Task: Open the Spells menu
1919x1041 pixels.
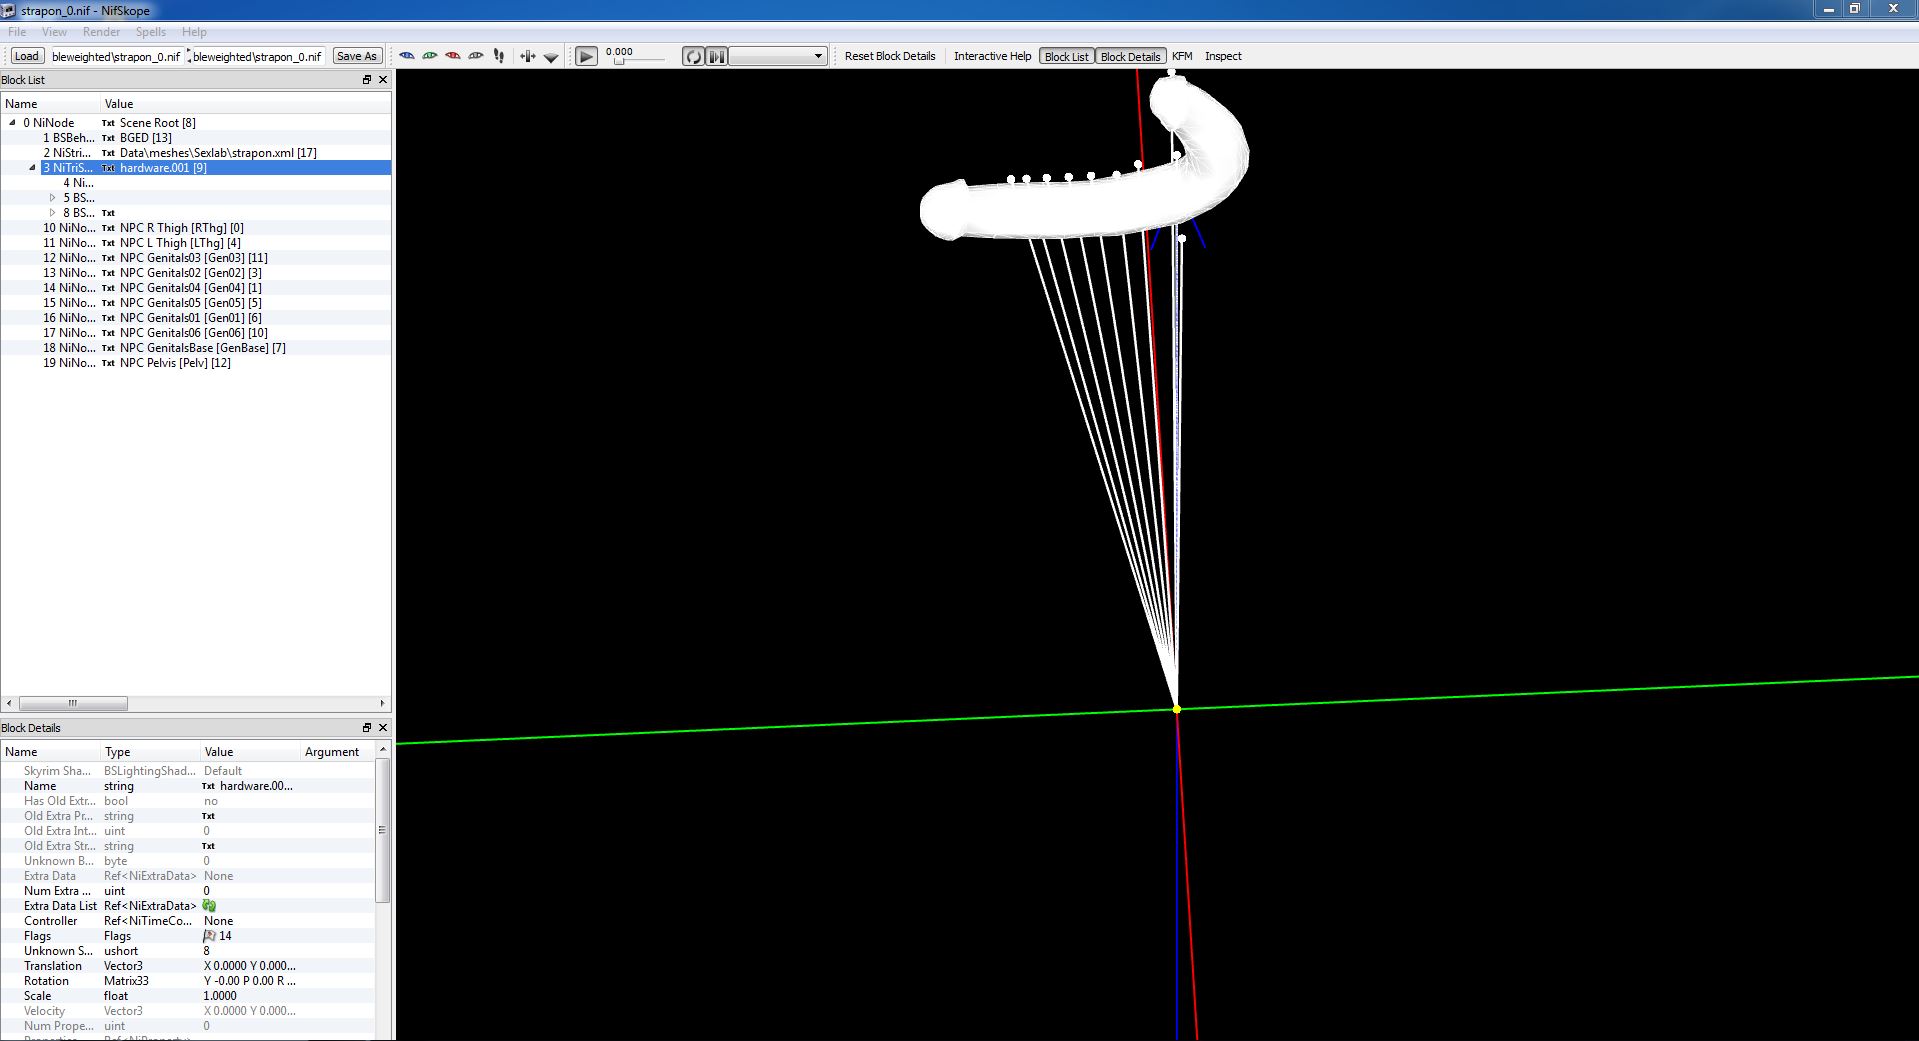Action: pos(151,32)
